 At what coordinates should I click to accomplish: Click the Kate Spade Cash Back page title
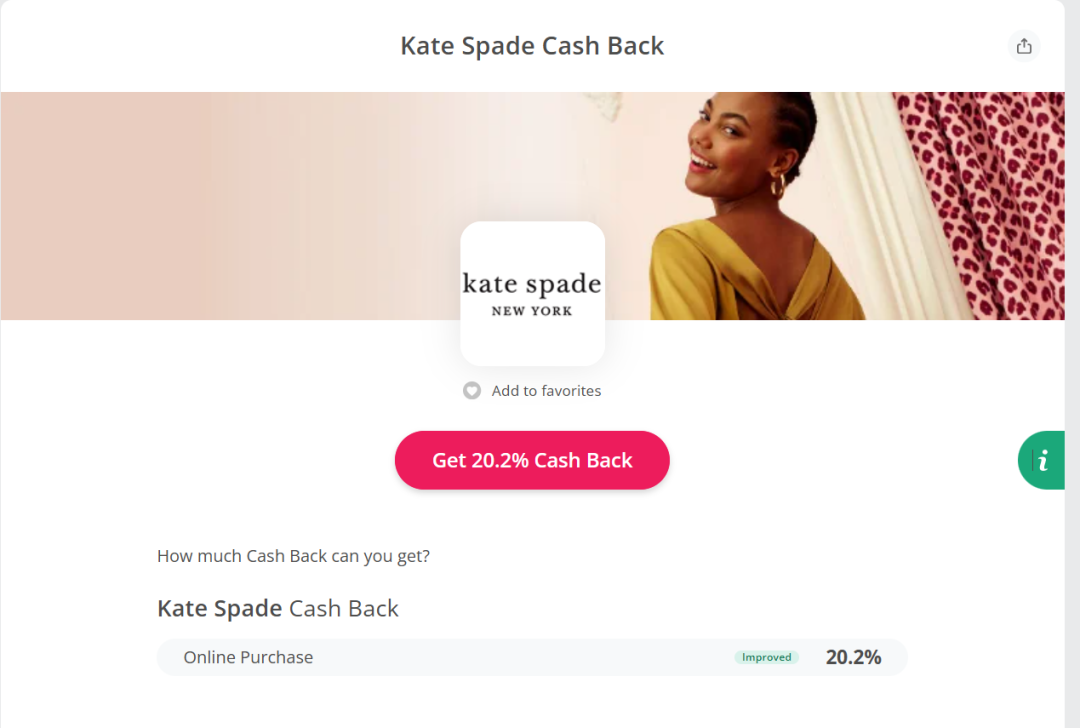tap(532, 46)
